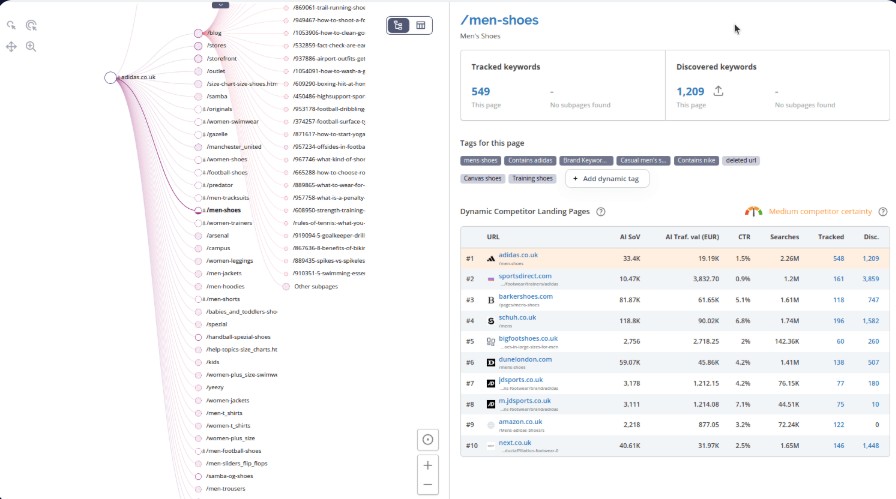This screenshot has height=499, width=896.
Task: Recenter the tree with the target button
Action: click(427, 440)
